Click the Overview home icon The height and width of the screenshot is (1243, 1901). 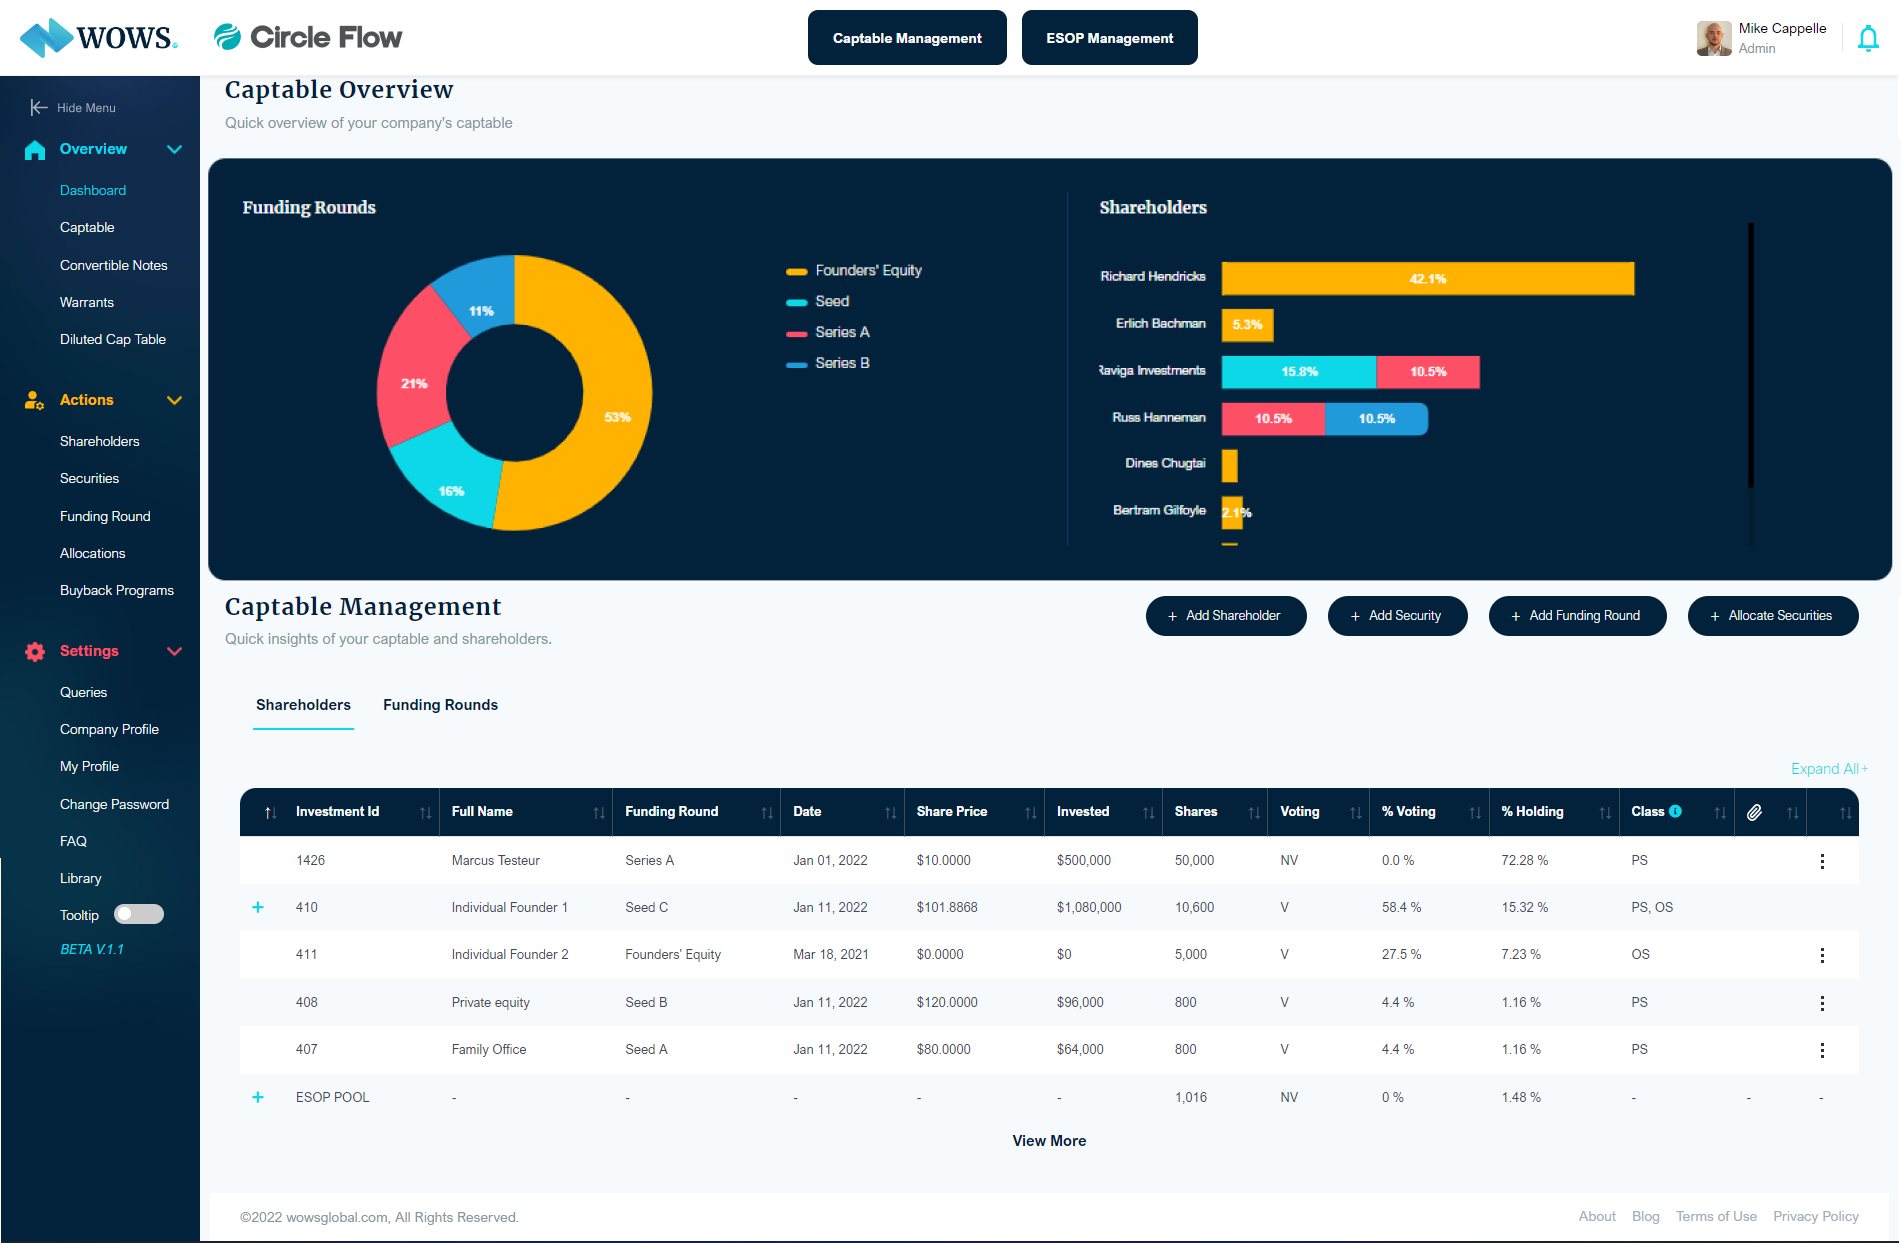[x=34, y=149]
